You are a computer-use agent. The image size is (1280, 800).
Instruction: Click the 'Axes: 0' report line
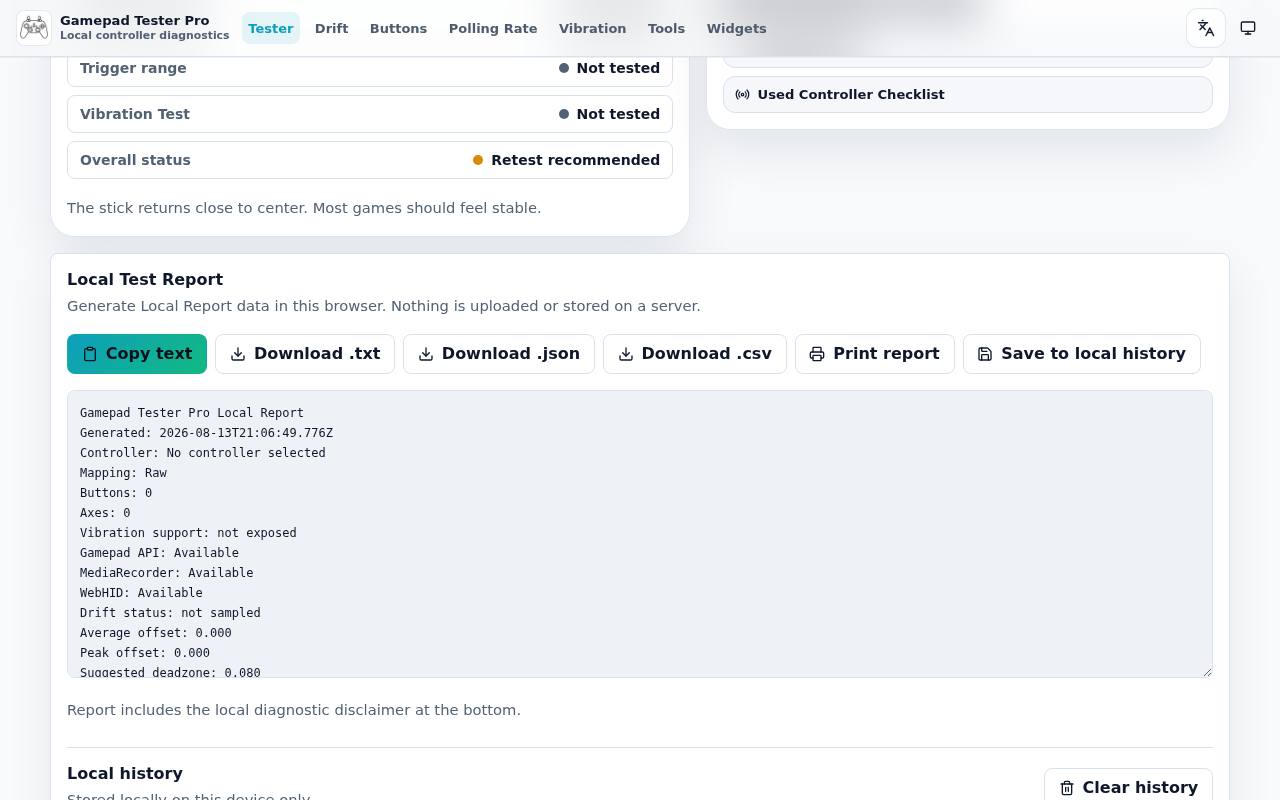105,513
